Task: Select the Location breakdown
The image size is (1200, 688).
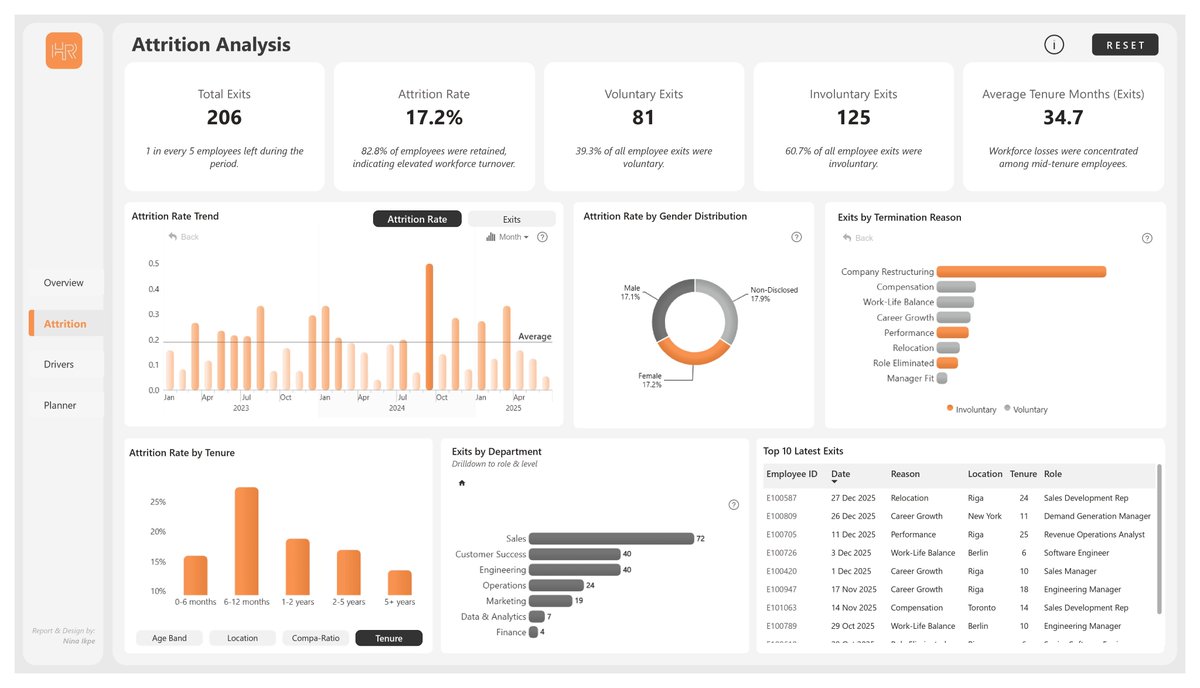Action: 242,638
